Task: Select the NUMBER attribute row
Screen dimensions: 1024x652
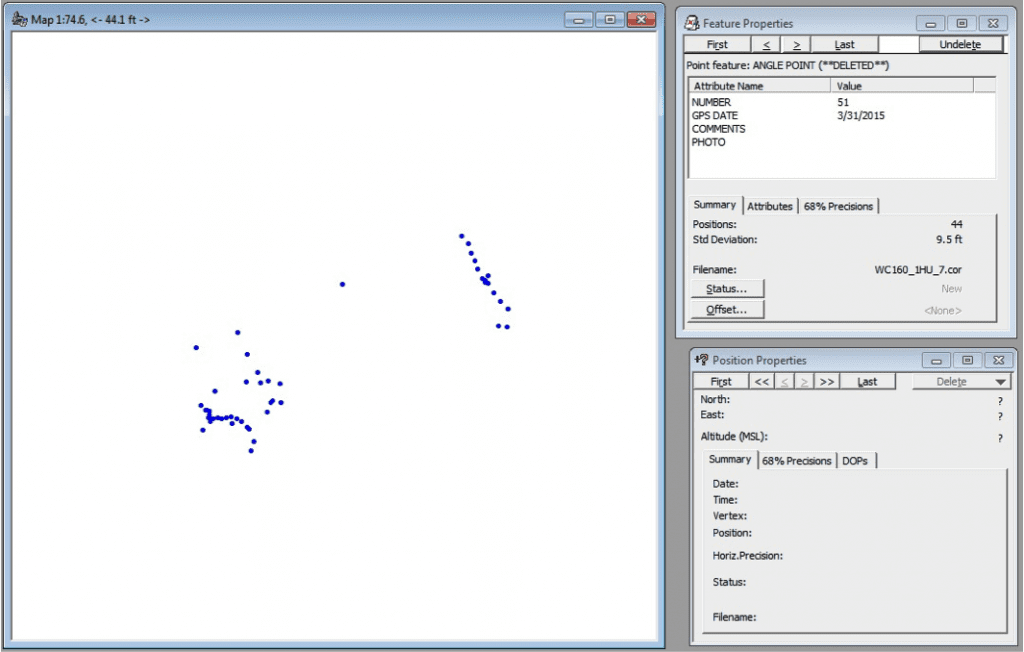Action: (x=842, y=102)
